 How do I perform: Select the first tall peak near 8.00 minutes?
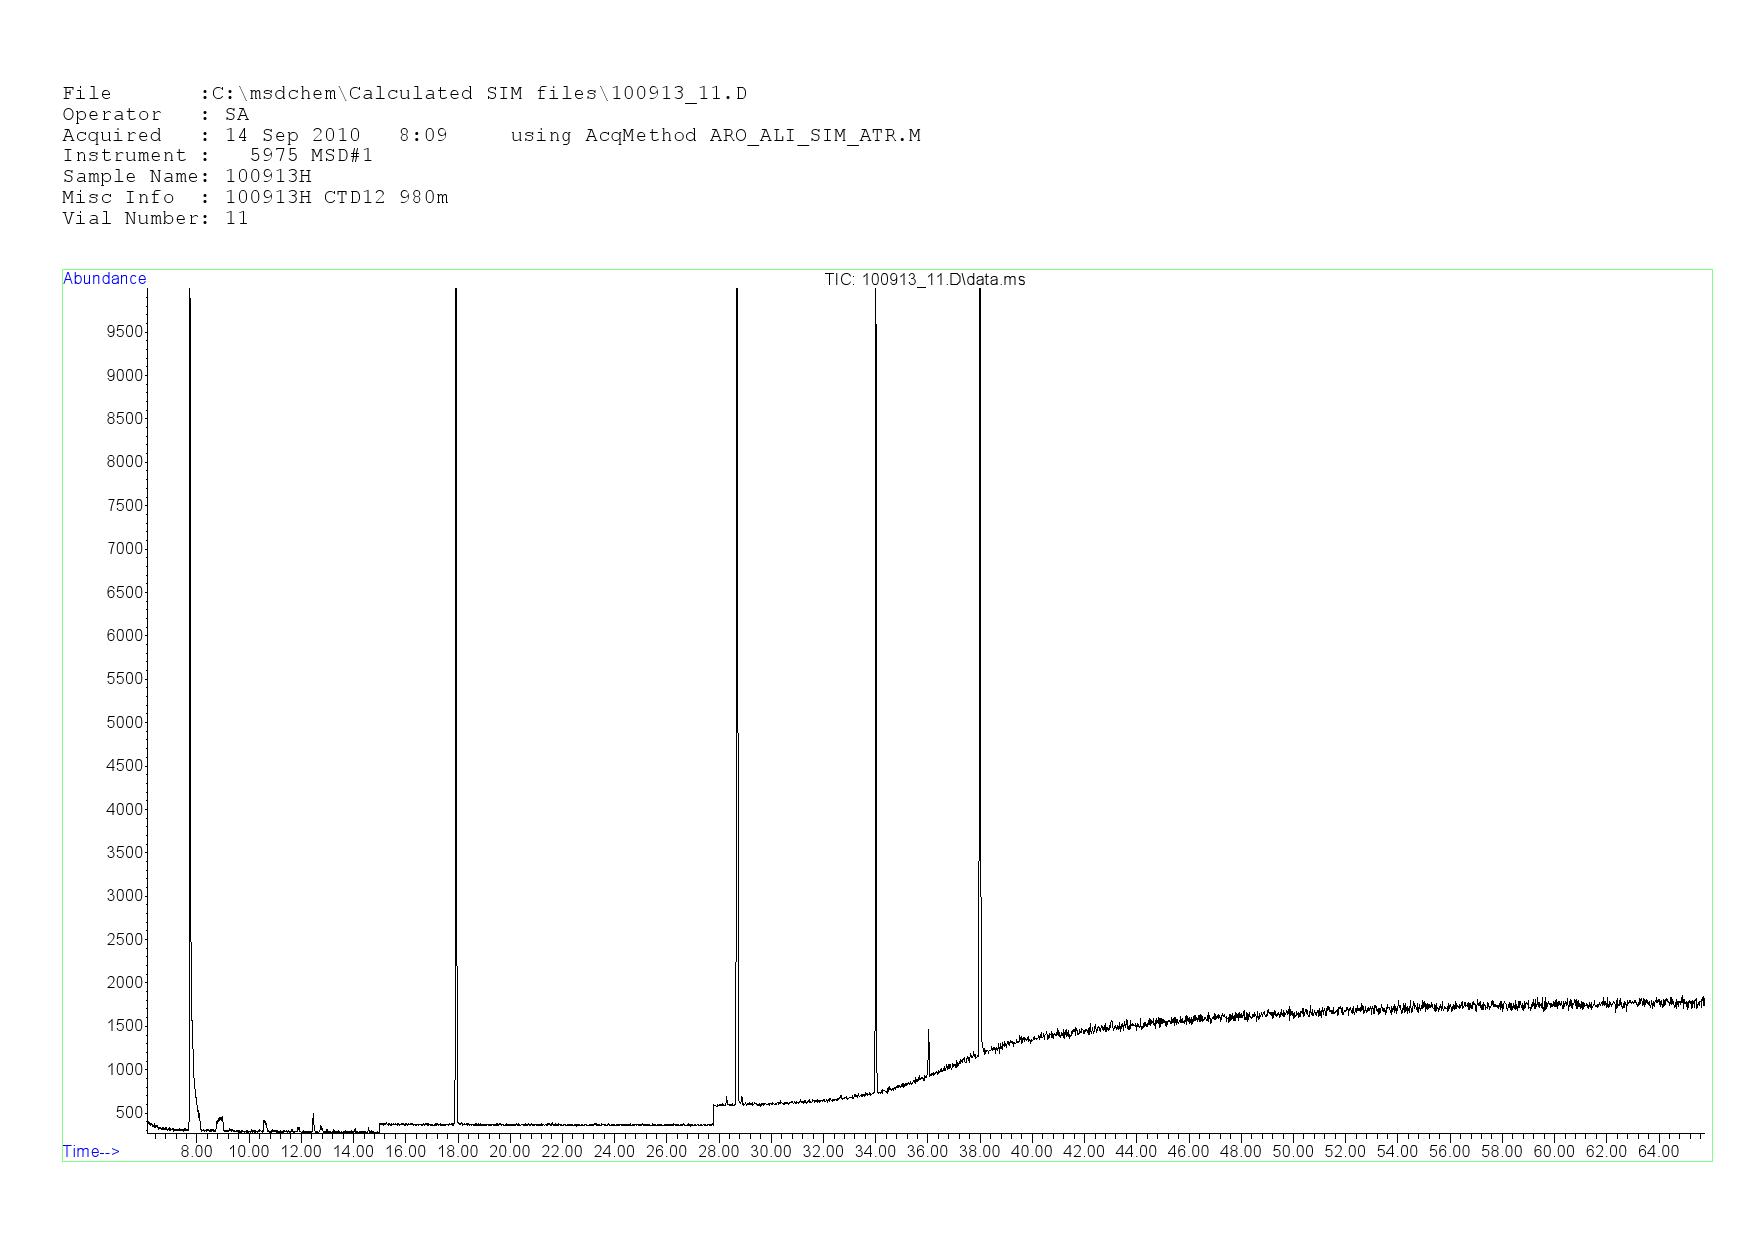tap(190, 700)
